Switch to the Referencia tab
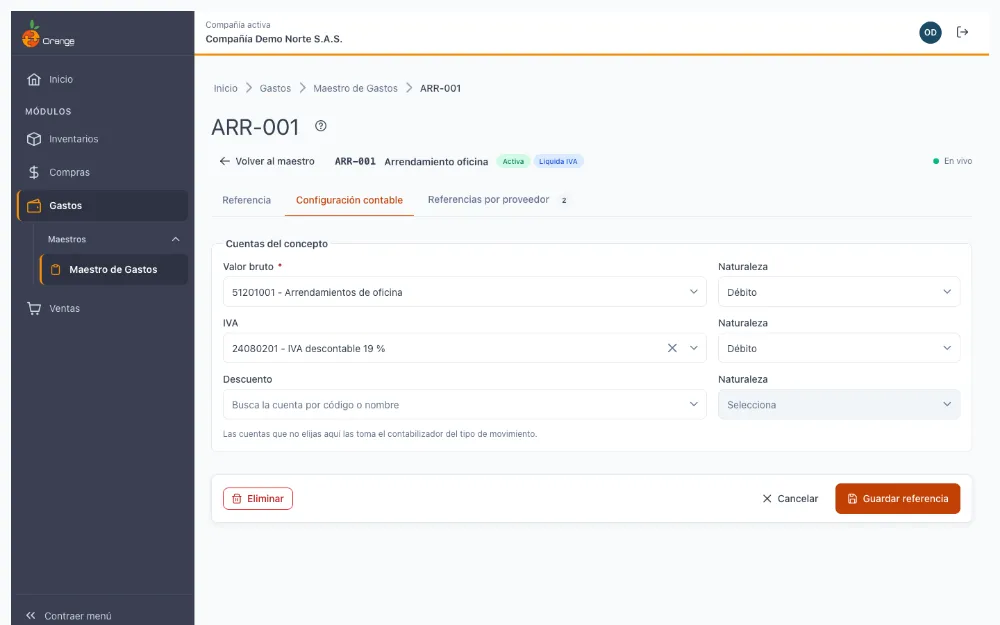Viewport: 1000px width, 625px height. click(246, 200)
